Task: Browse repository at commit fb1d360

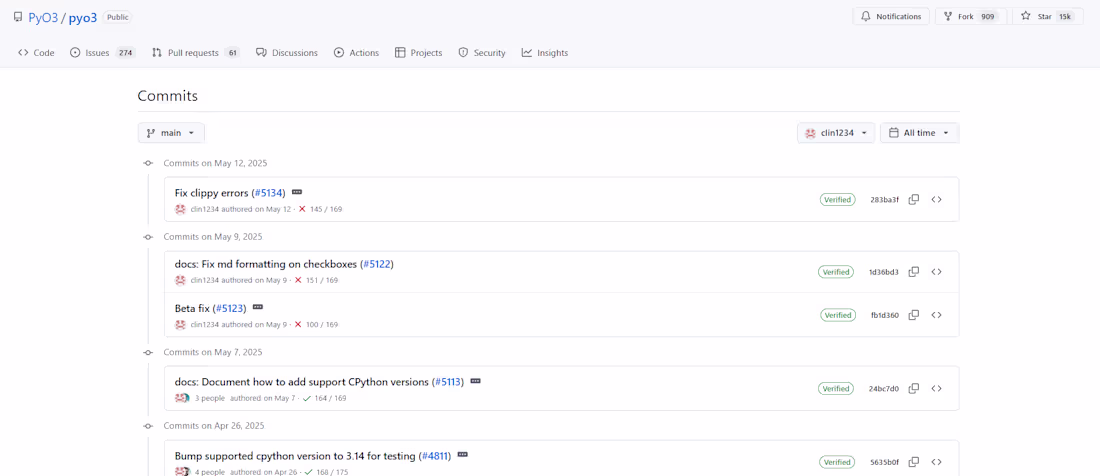Action: [936, 315]
